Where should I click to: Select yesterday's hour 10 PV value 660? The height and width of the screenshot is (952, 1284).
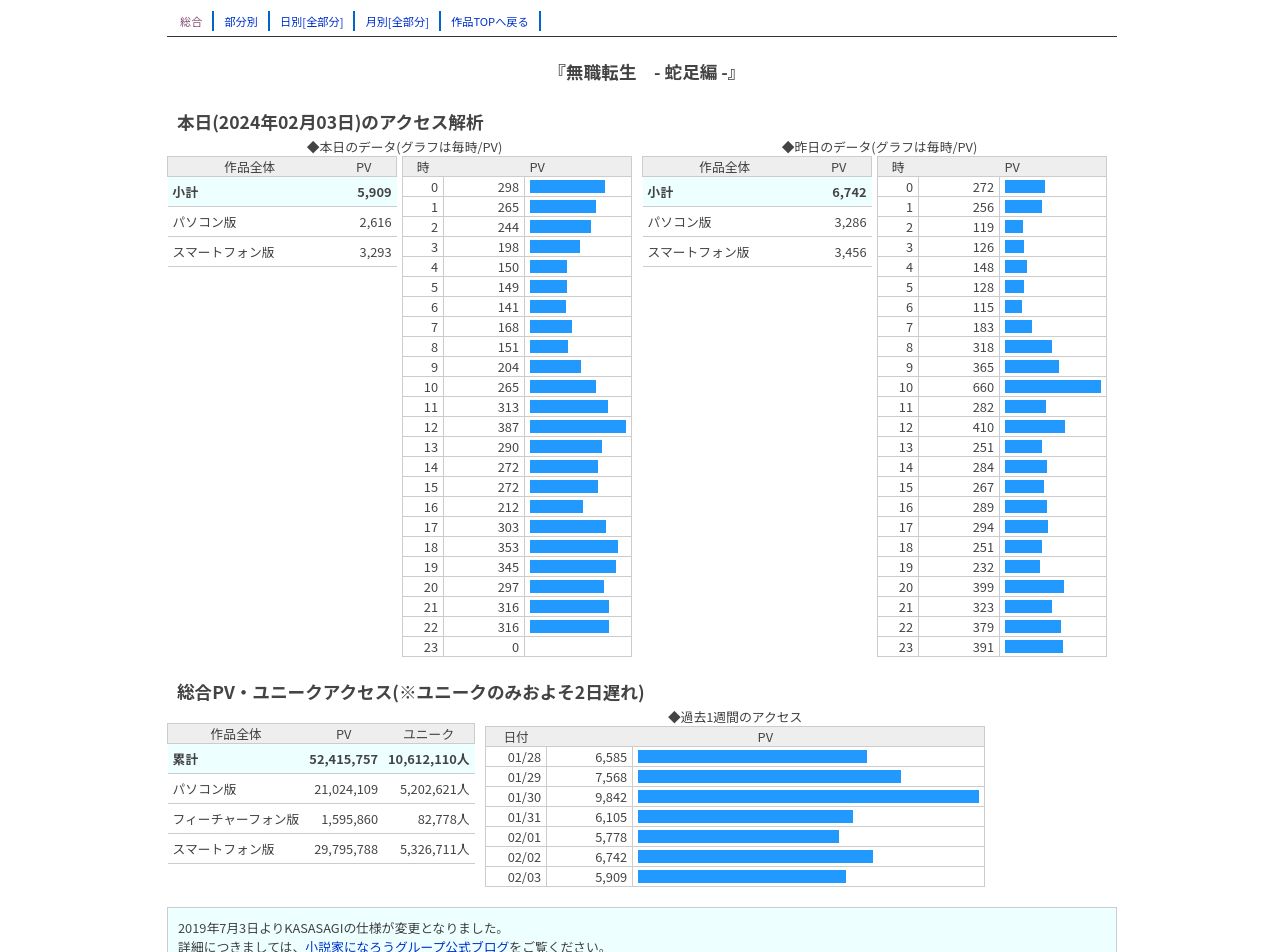click(983, 387)
